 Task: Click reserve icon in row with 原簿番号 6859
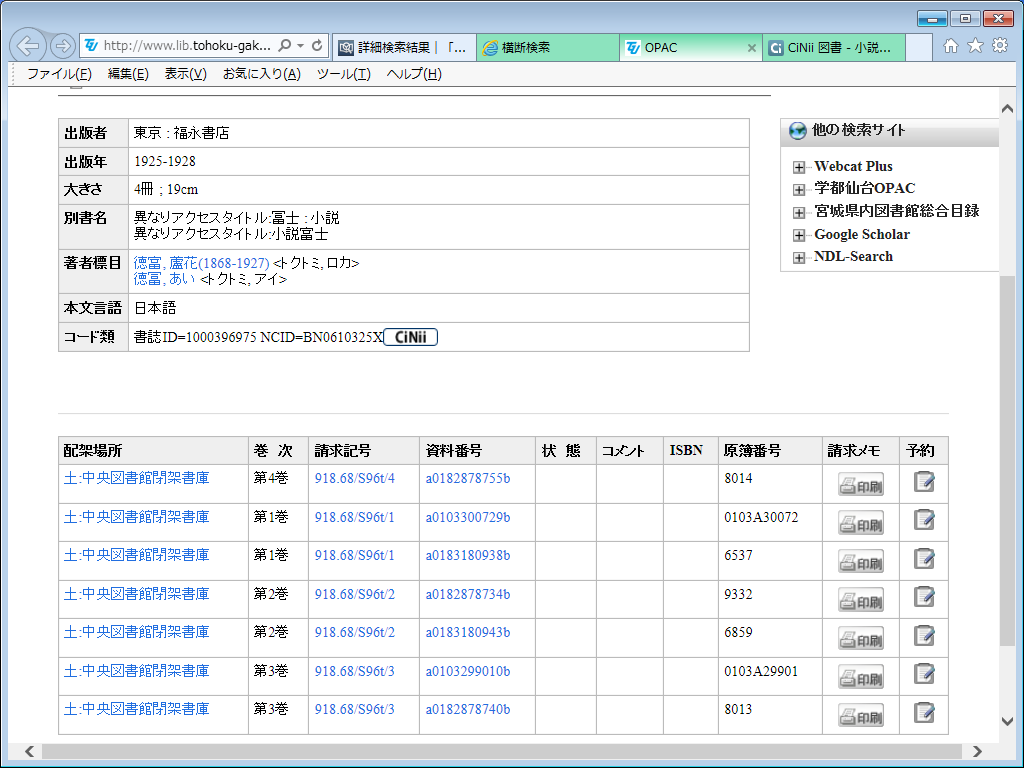pyautogui.click(x=924, y=636)
